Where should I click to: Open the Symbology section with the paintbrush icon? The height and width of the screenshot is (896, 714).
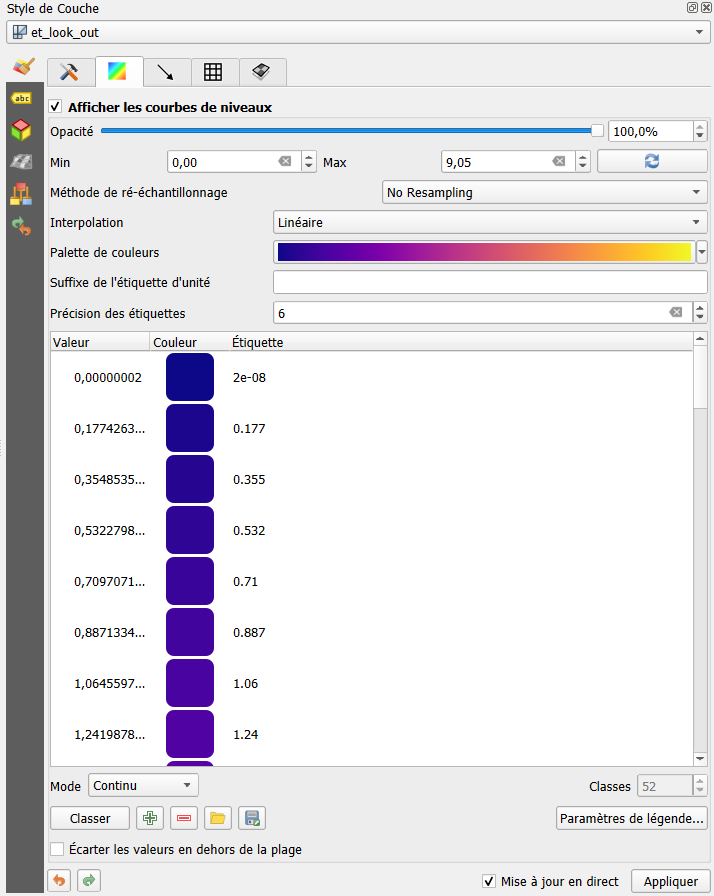pos(22,67)
